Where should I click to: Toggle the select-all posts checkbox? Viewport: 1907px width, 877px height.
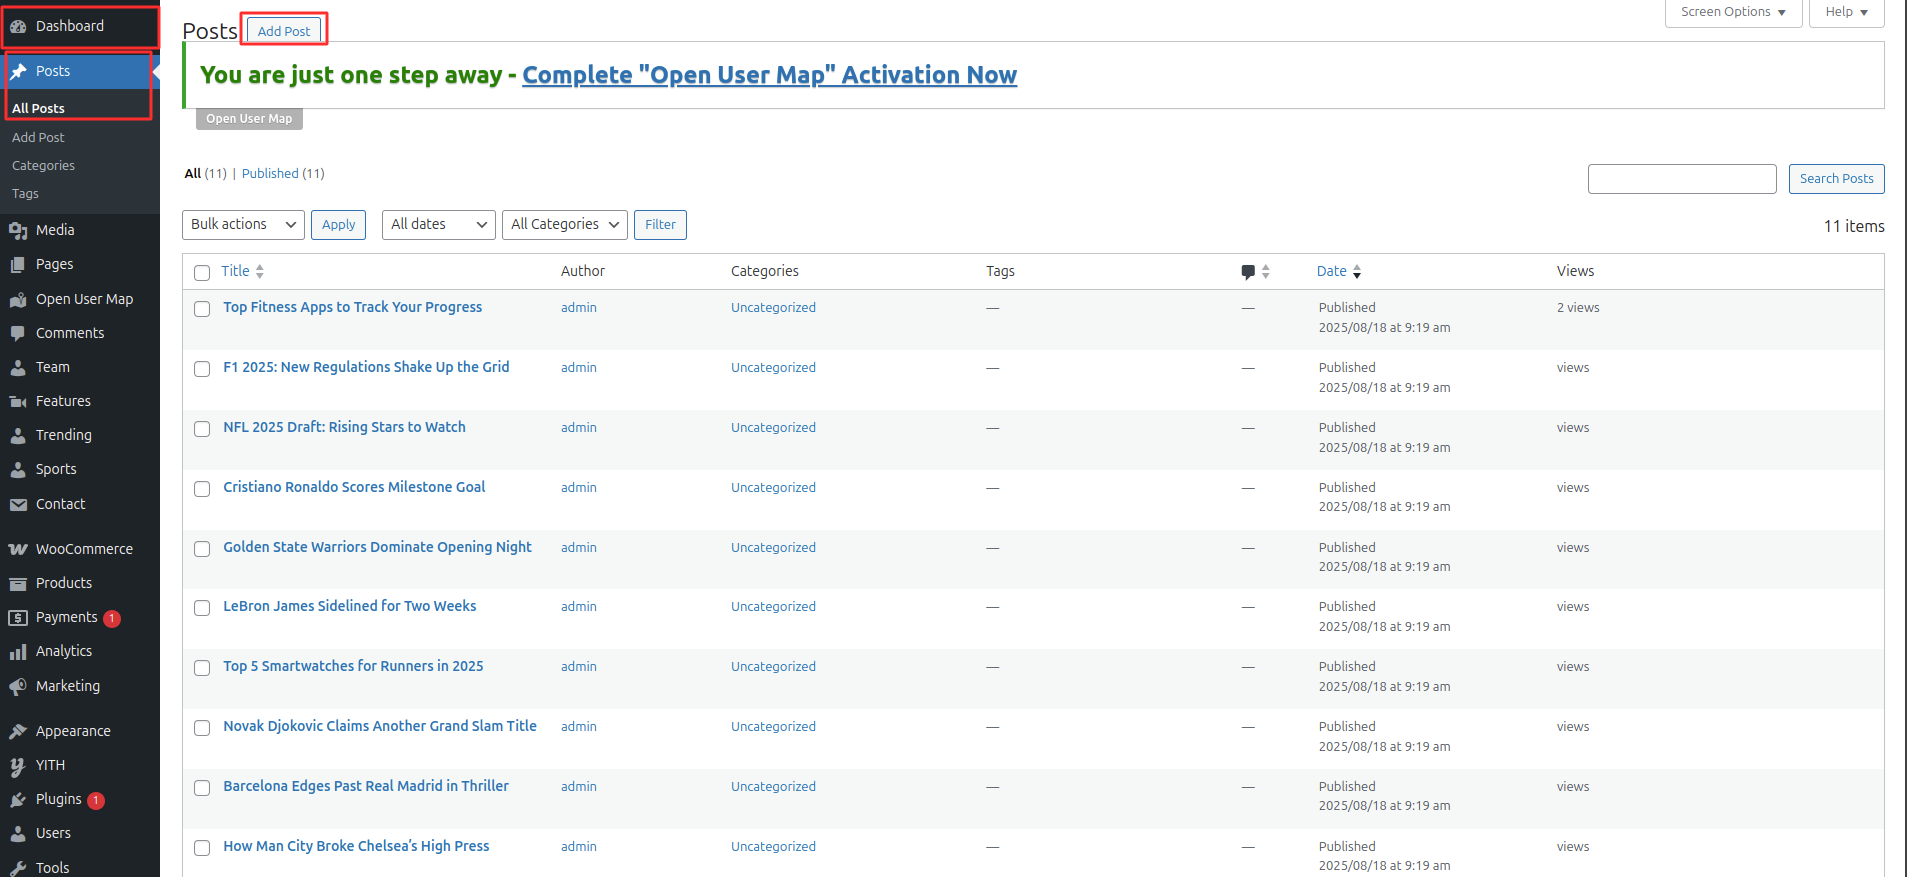(x=202, y=273)
